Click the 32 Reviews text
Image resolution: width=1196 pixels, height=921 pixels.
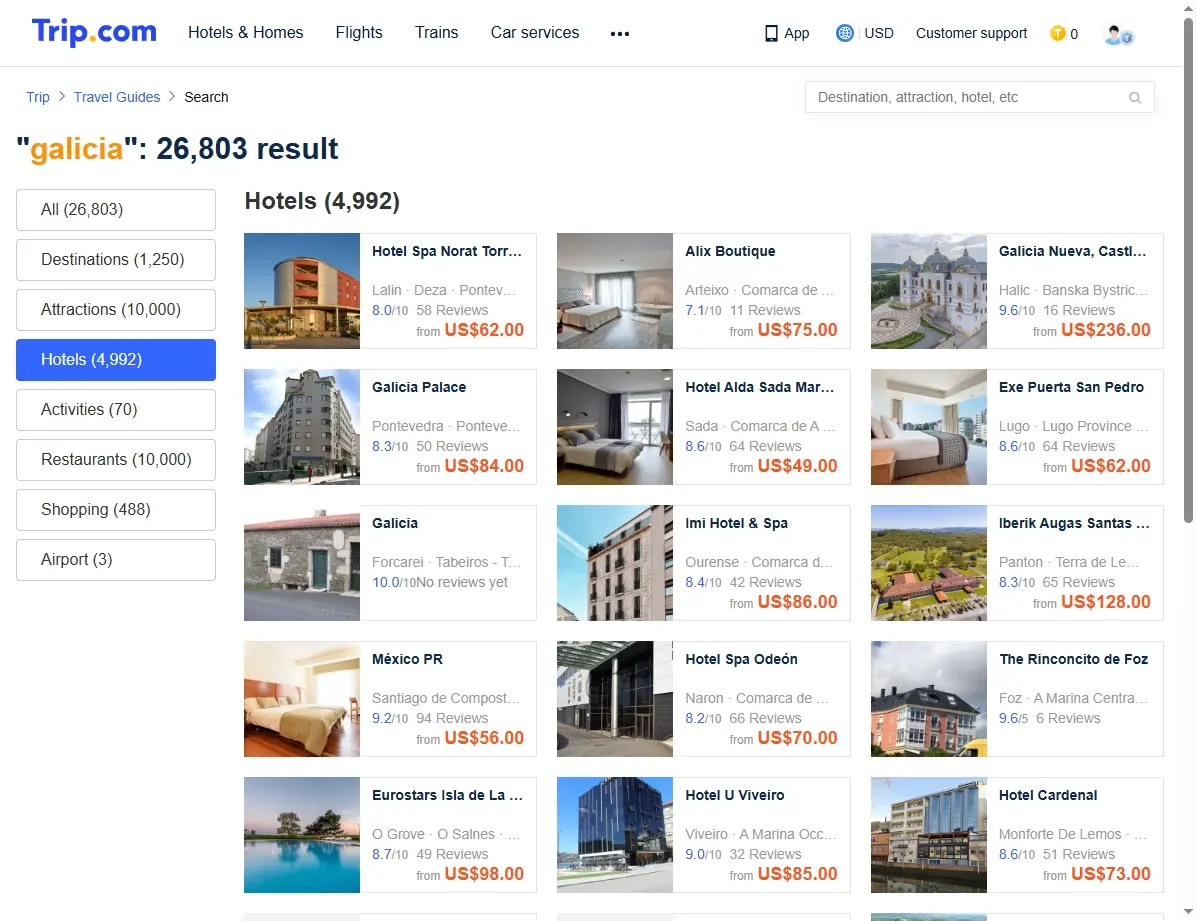pos(765,854)
